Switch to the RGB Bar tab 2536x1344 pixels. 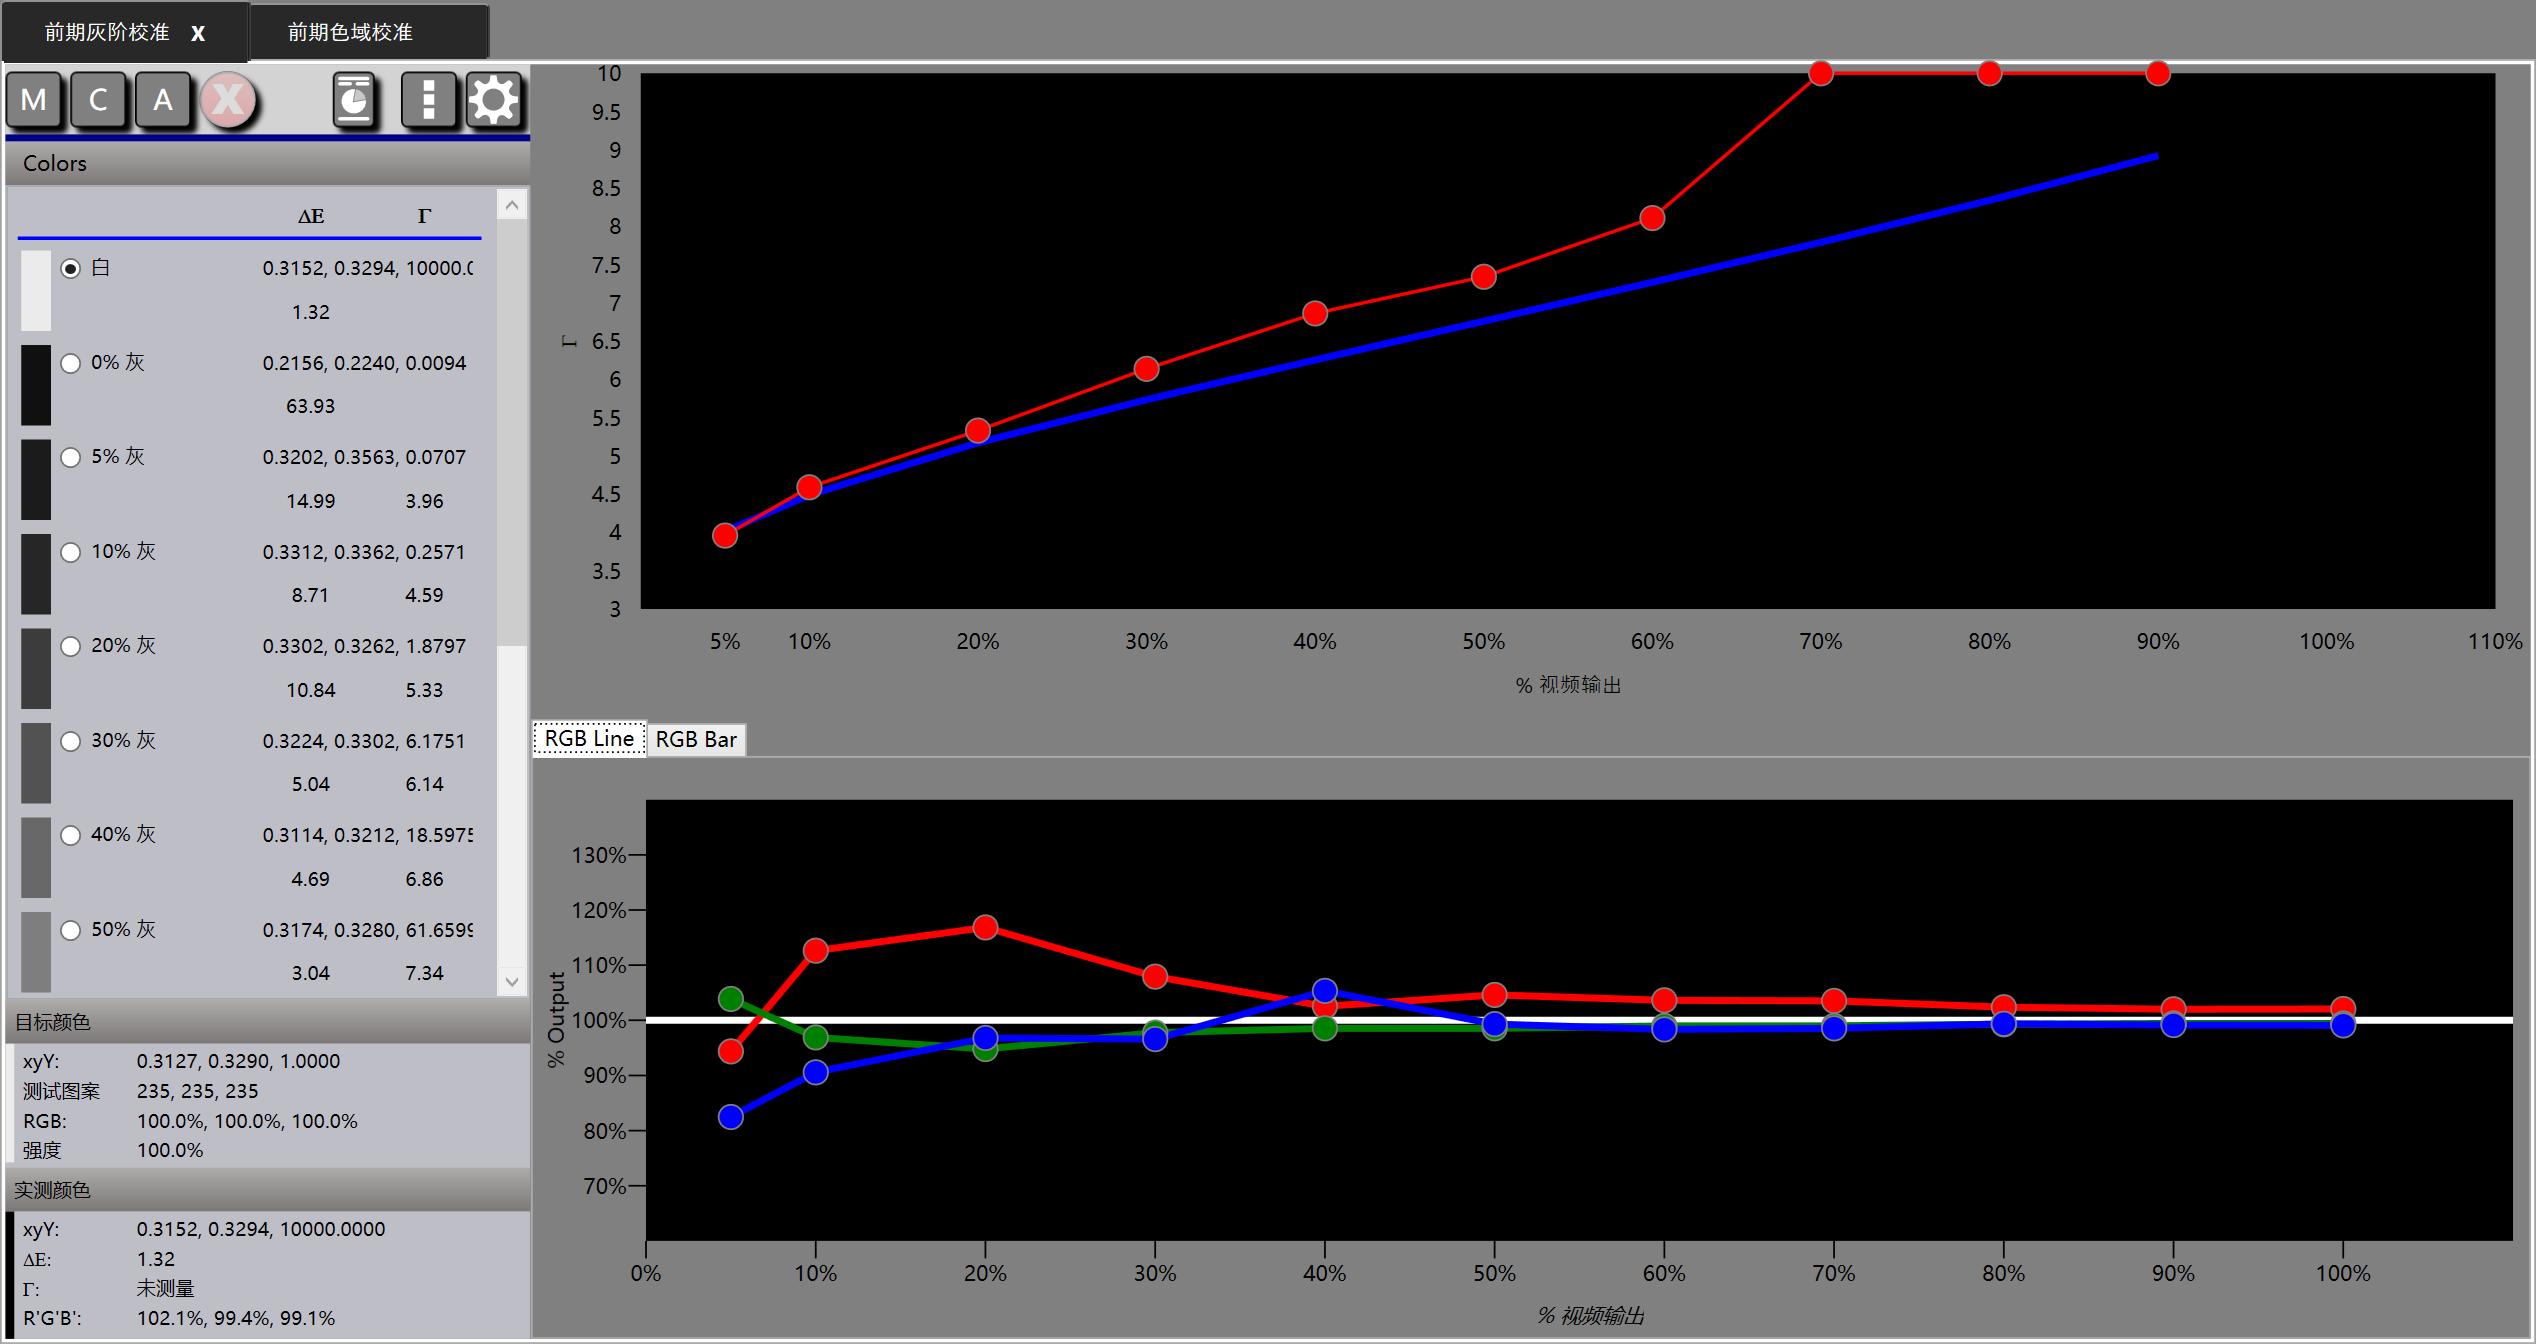pyautogui.click(x=696, y=739)
